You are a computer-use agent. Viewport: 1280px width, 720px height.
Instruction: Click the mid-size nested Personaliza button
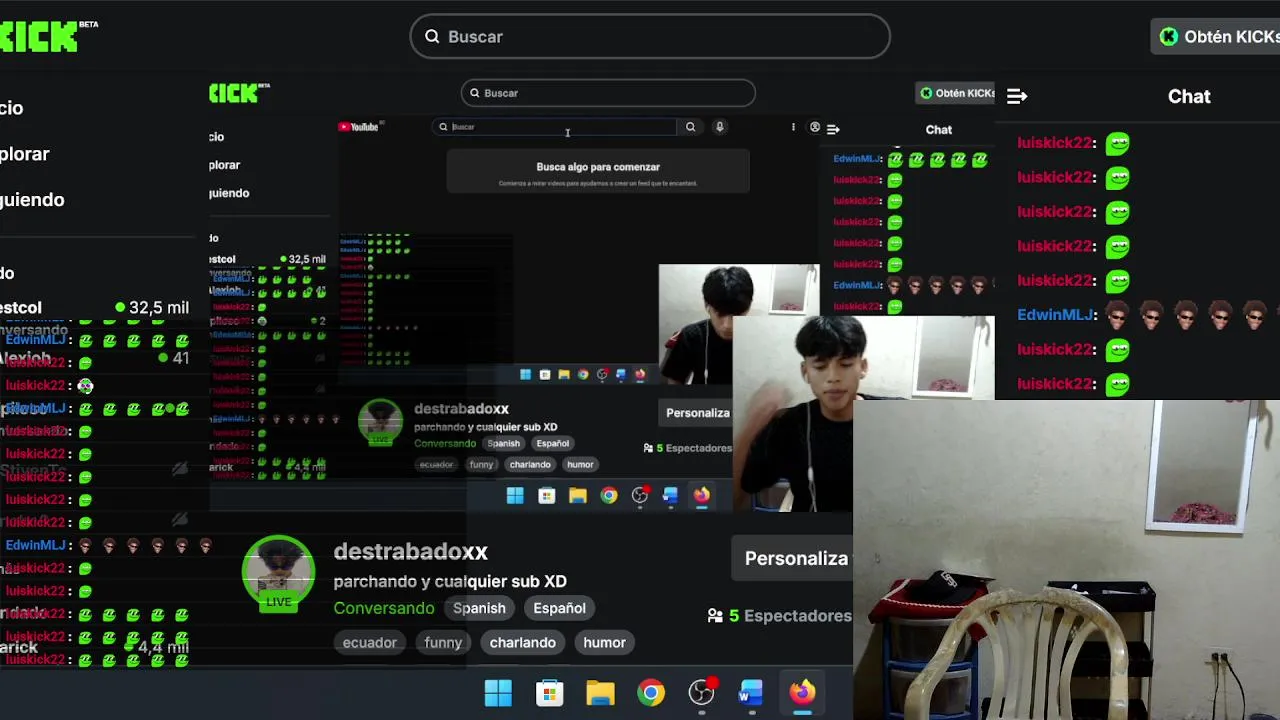[x=696, y=413]
